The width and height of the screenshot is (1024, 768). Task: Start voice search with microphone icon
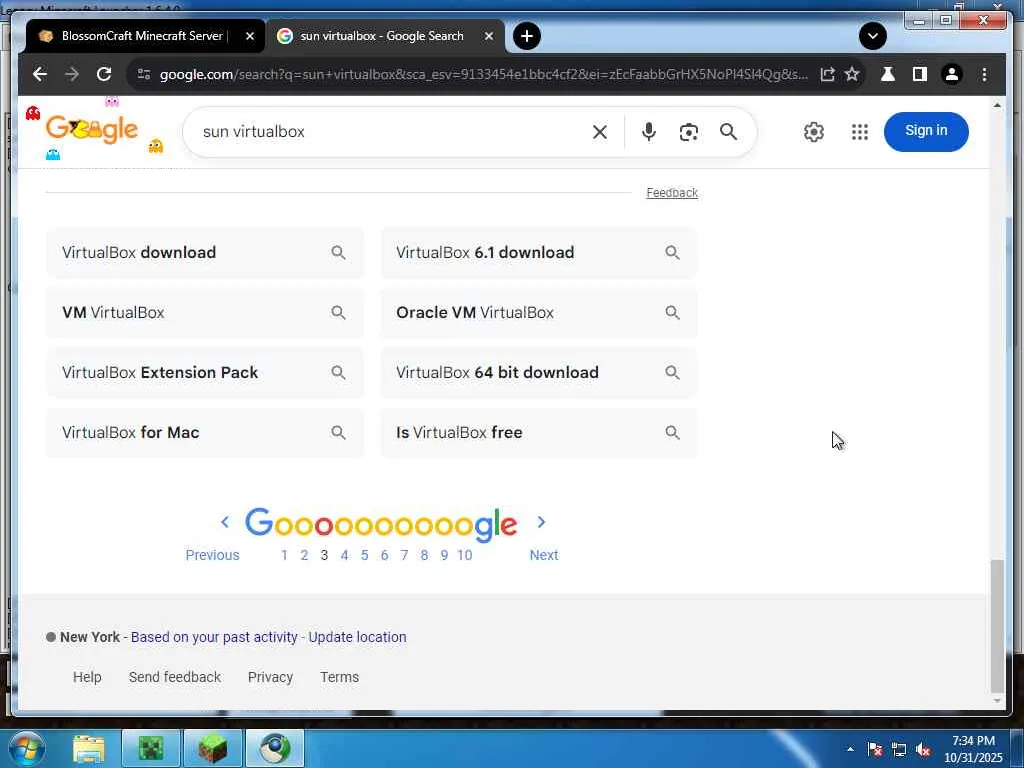tap(648, 132)
